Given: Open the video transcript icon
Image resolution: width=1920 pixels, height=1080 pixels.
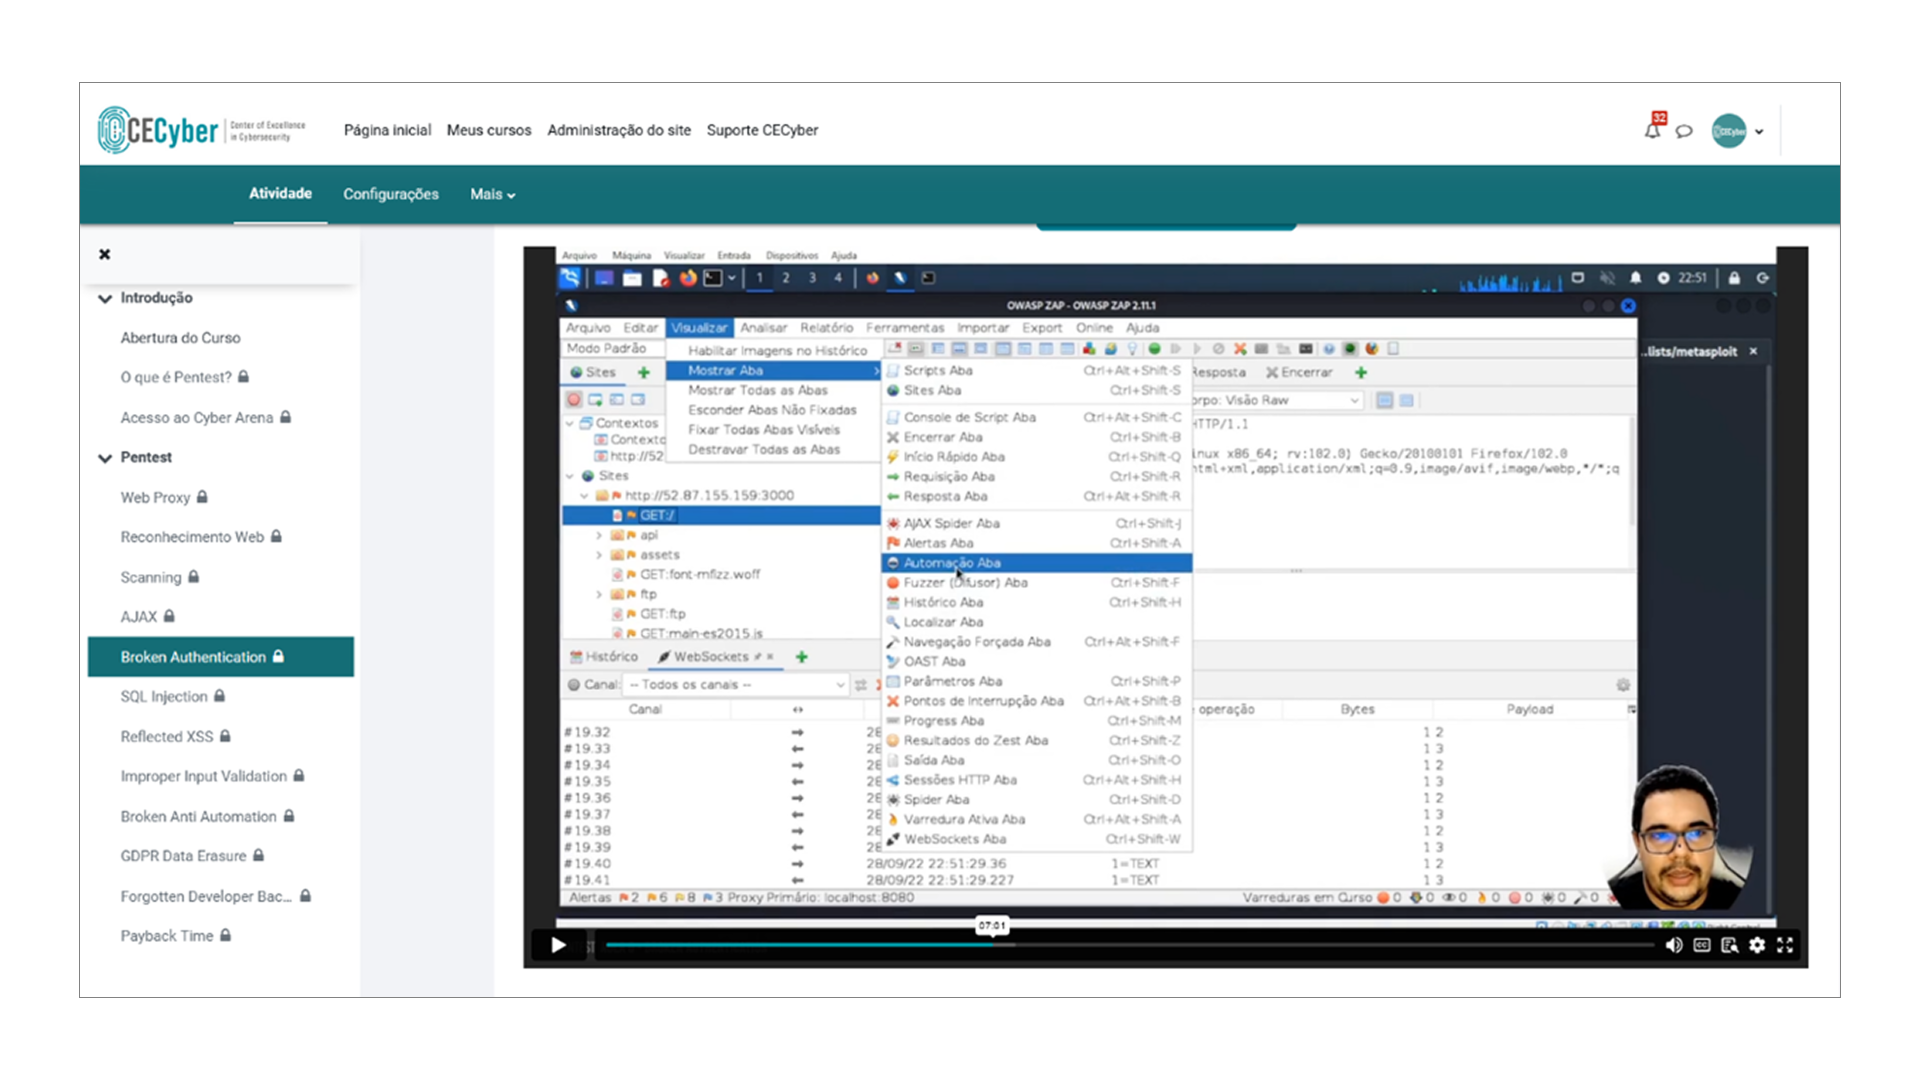Looking at the screenshot, I should click(x=1729, y=945).
